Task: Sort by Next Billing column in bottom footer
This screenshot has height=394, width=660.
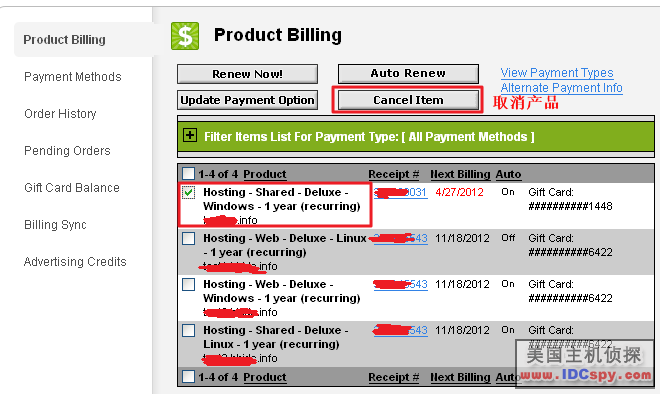Action: 460,377
